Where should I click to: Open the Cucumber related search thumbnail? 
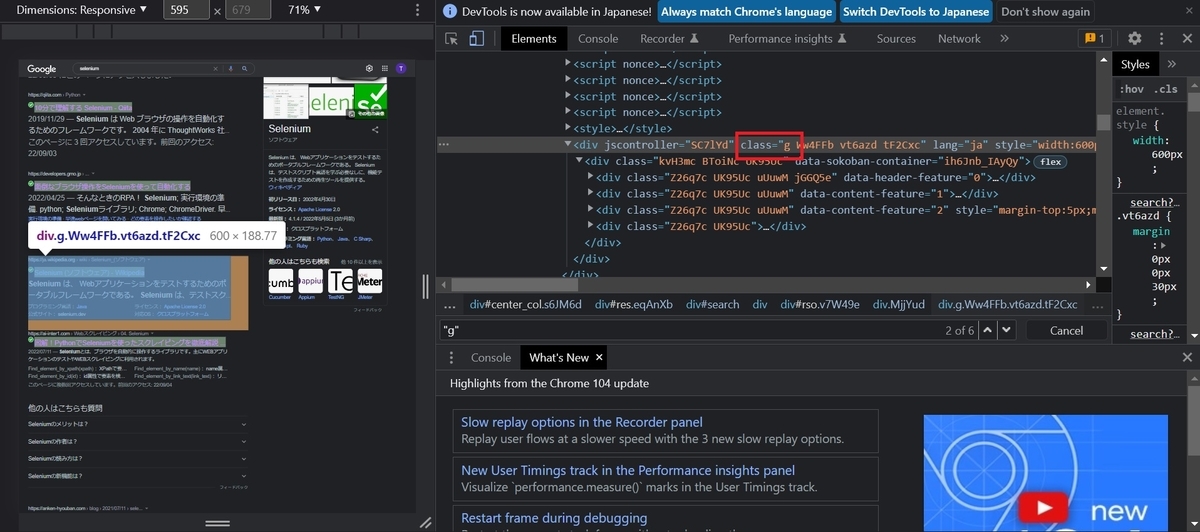280,283
